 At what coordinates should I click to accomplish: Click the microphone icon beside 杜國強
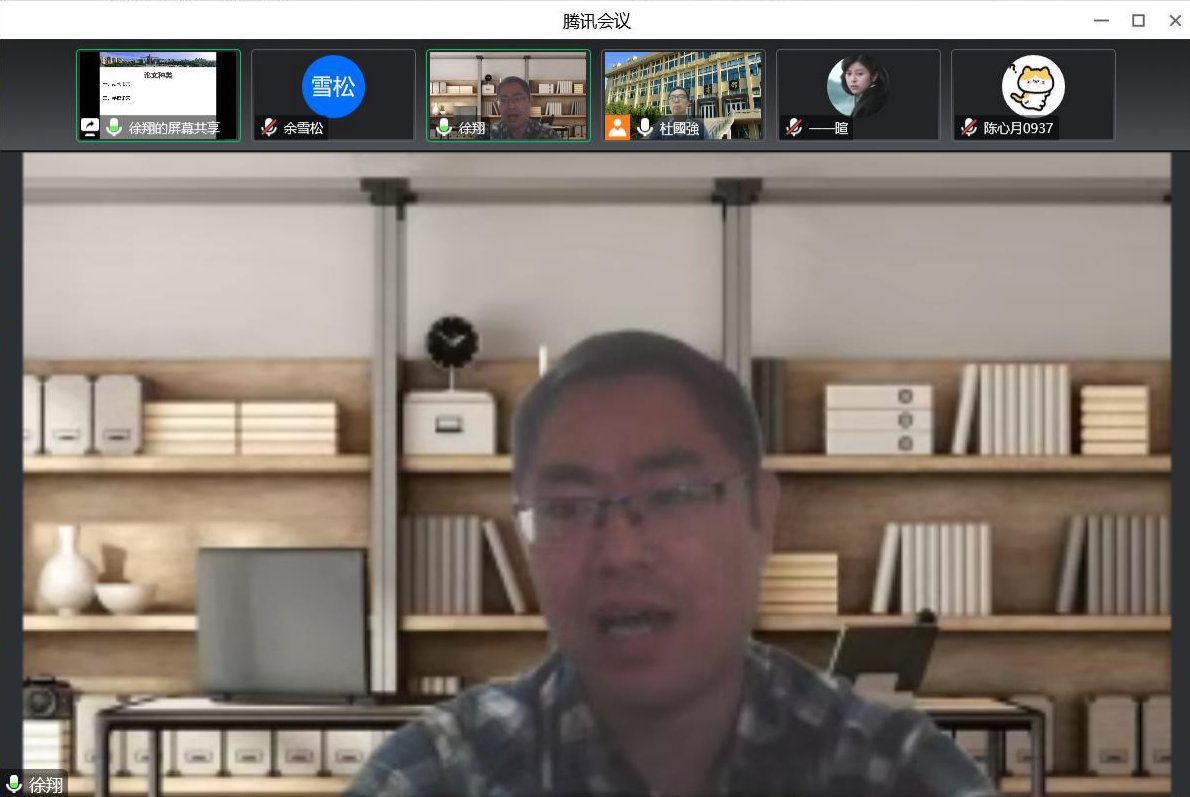pyautogui.click(x=645, y=127)
